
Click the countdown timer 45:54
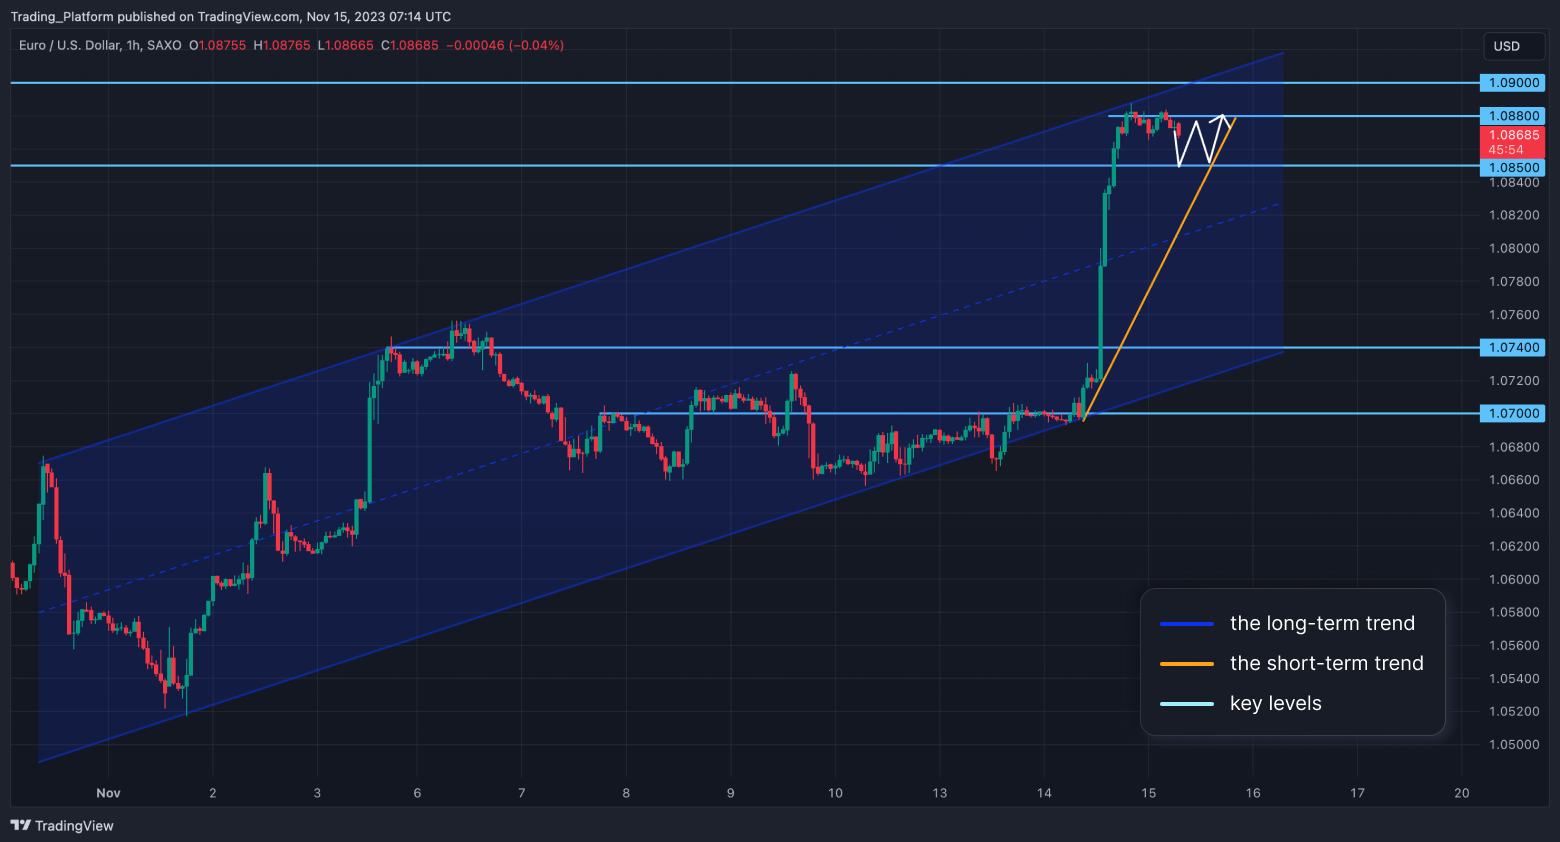tap(1506, 150)
